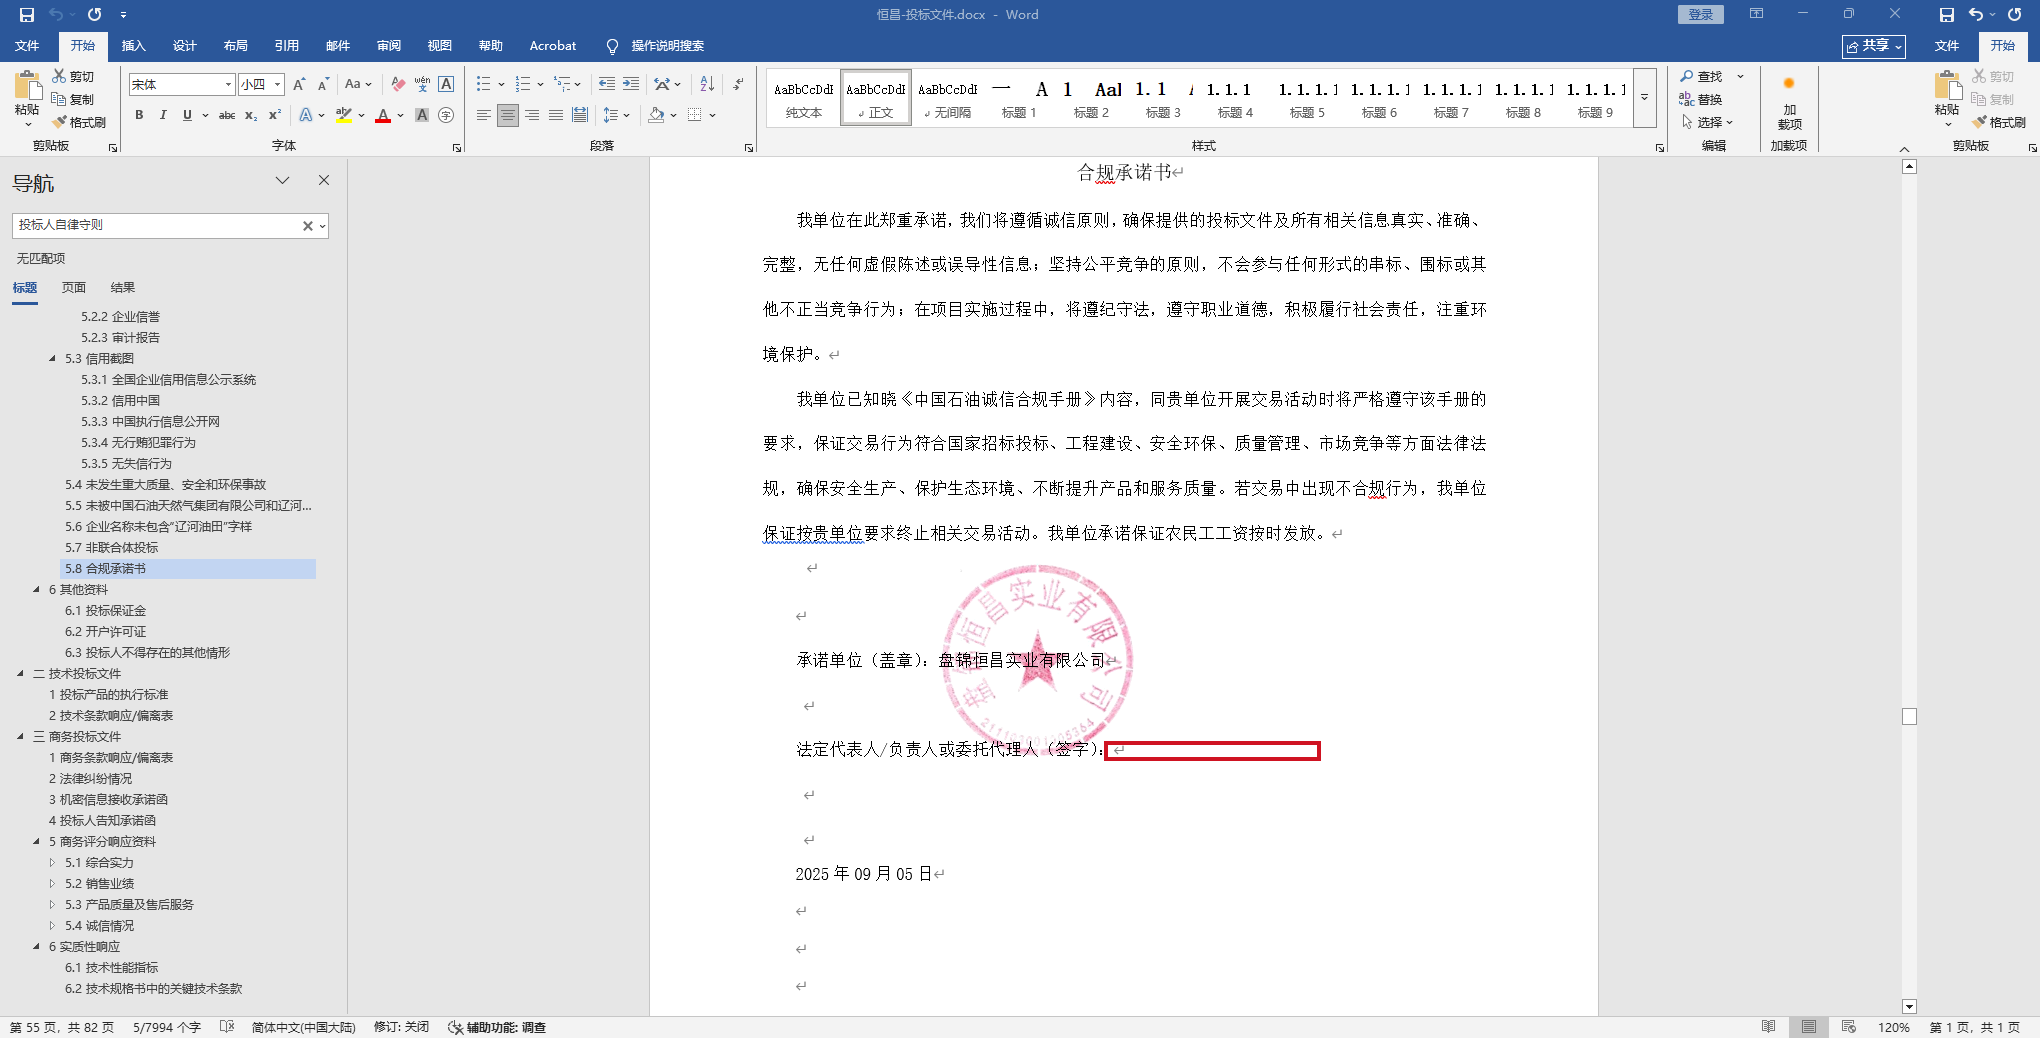Screen dimensions: 2040x1038
Task: Center-align the paragraph
Action: click(x=508, y=115)
